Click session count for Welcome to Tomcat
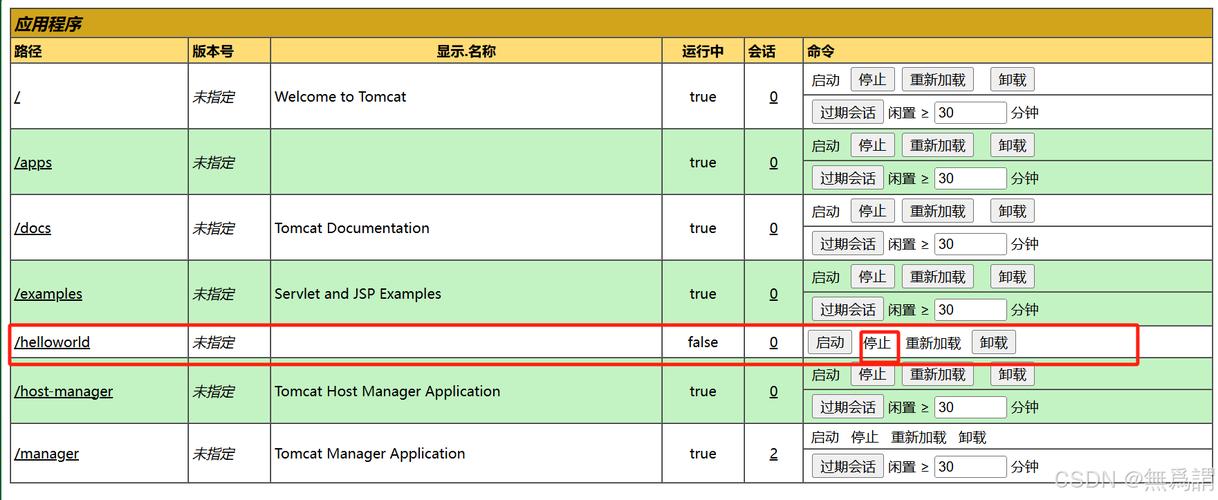 point(773,97)
